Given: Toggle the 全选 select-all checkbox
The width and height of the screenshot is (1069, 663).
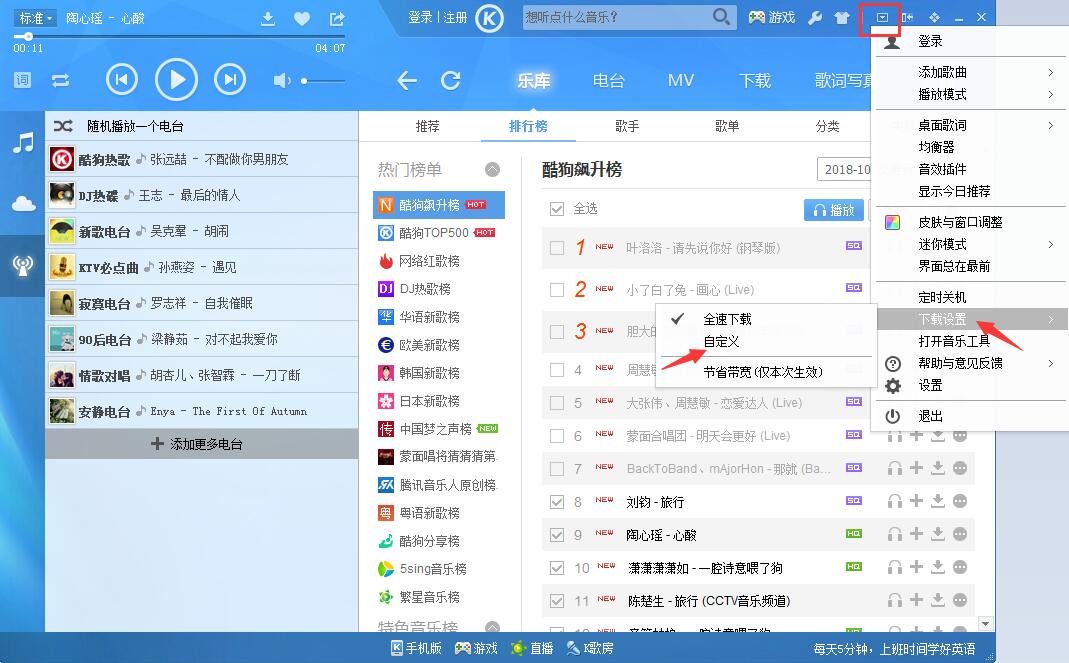Looking at the screenshot, I should (556, 209).
